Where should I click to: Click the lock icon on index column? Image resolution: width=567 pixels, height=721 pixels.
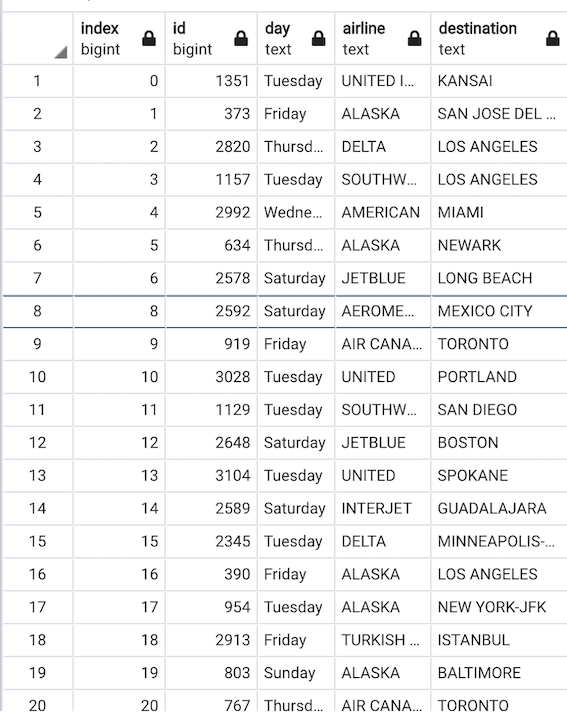(149, 39)
